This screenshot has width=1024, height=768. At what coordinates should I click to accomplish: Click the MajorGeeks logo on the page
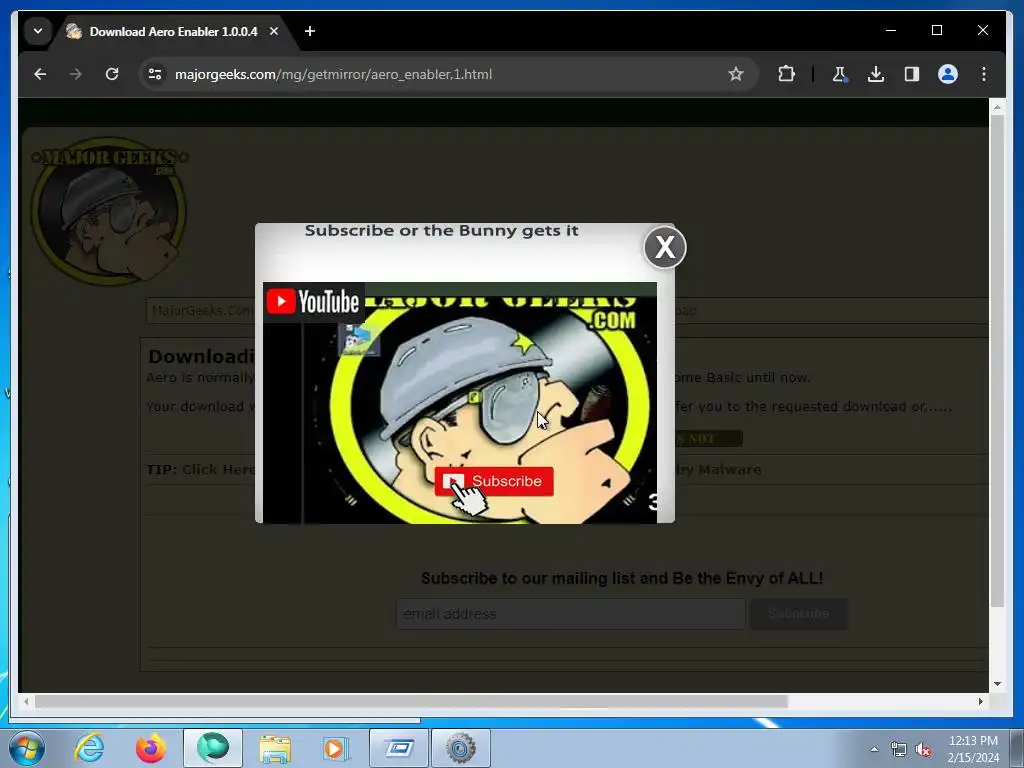(x=109, y=210)
